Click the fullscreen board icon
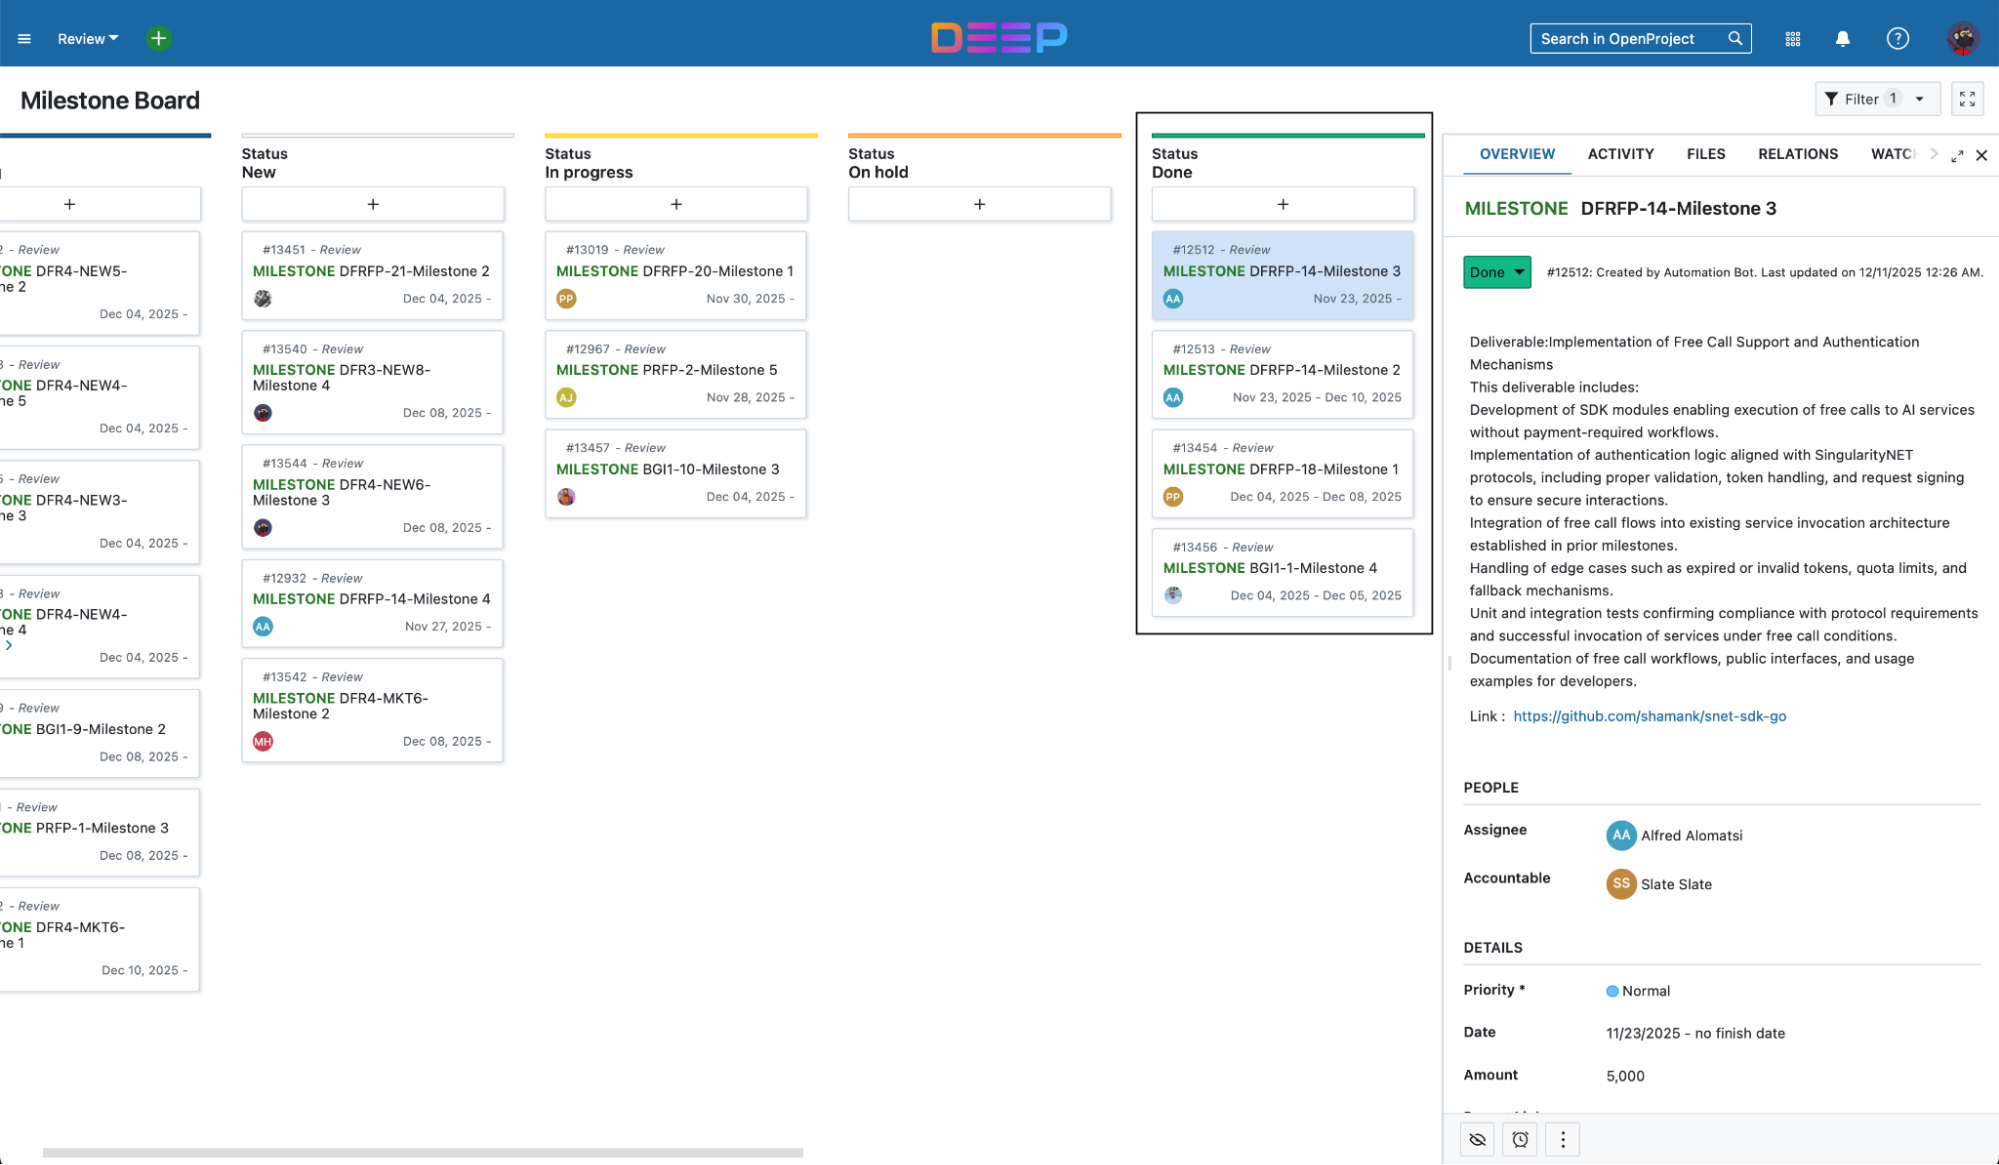This screenshot has width=1999, height=1165. click(1967, 99)
